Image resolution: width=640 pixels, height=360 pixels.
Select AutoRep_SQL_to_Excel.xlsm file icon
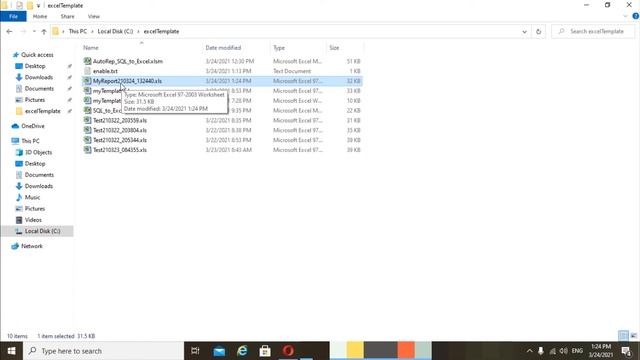click(x=87, y=61)
